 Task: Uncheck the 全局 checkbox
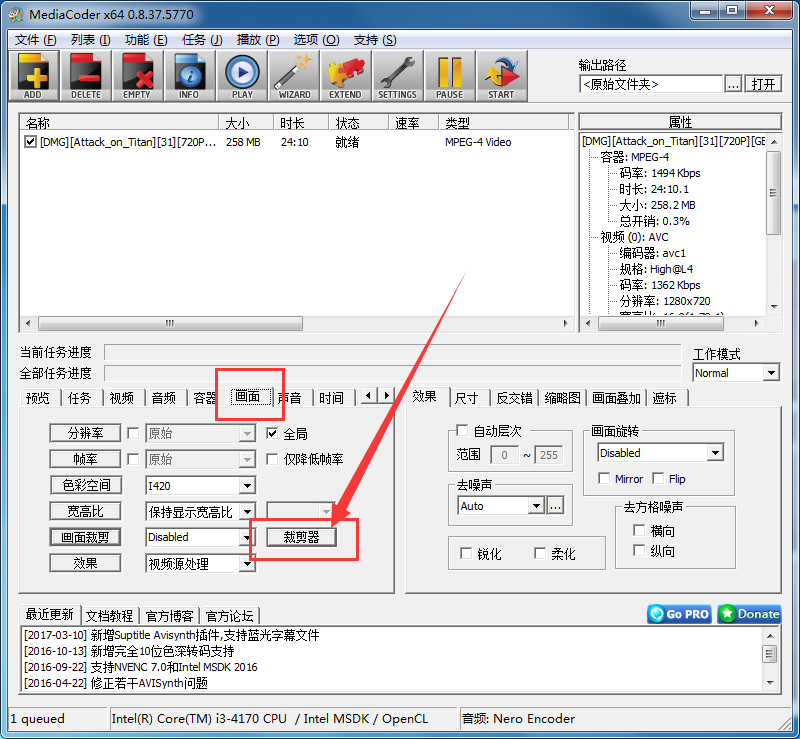pos(272,433)
